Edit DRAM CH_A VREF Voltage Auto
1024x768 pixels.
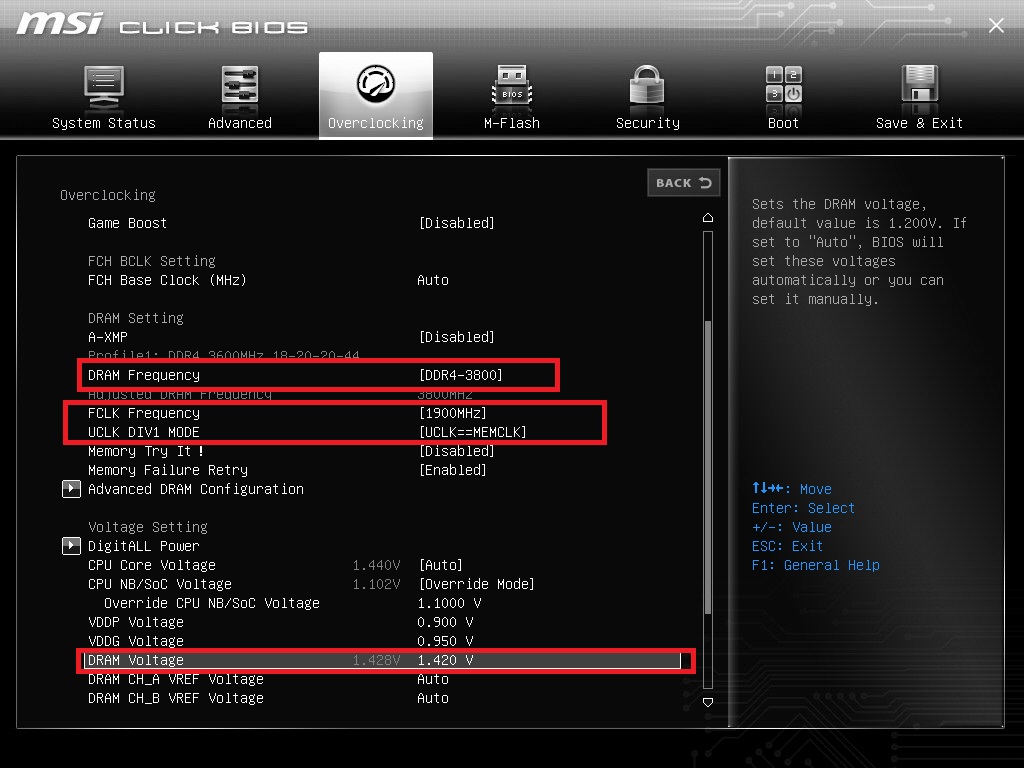433,679
